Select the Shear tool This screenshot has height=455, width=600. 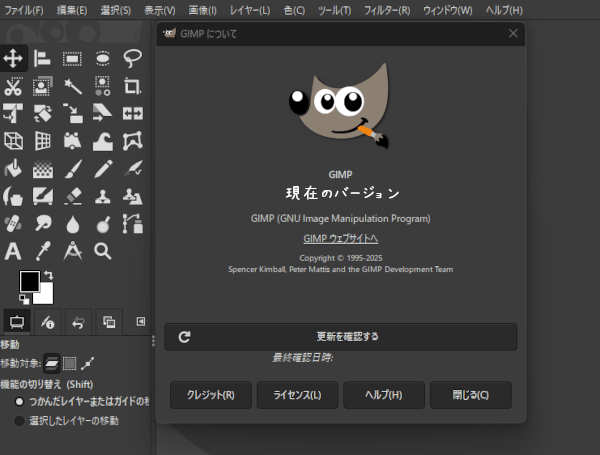tap(103, 113)
